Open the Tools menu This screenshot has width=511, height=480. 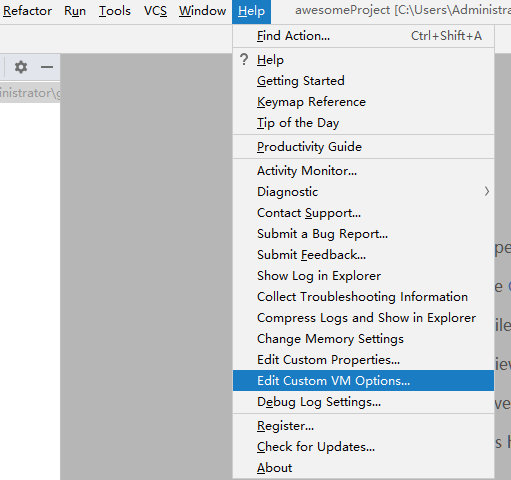115,11
